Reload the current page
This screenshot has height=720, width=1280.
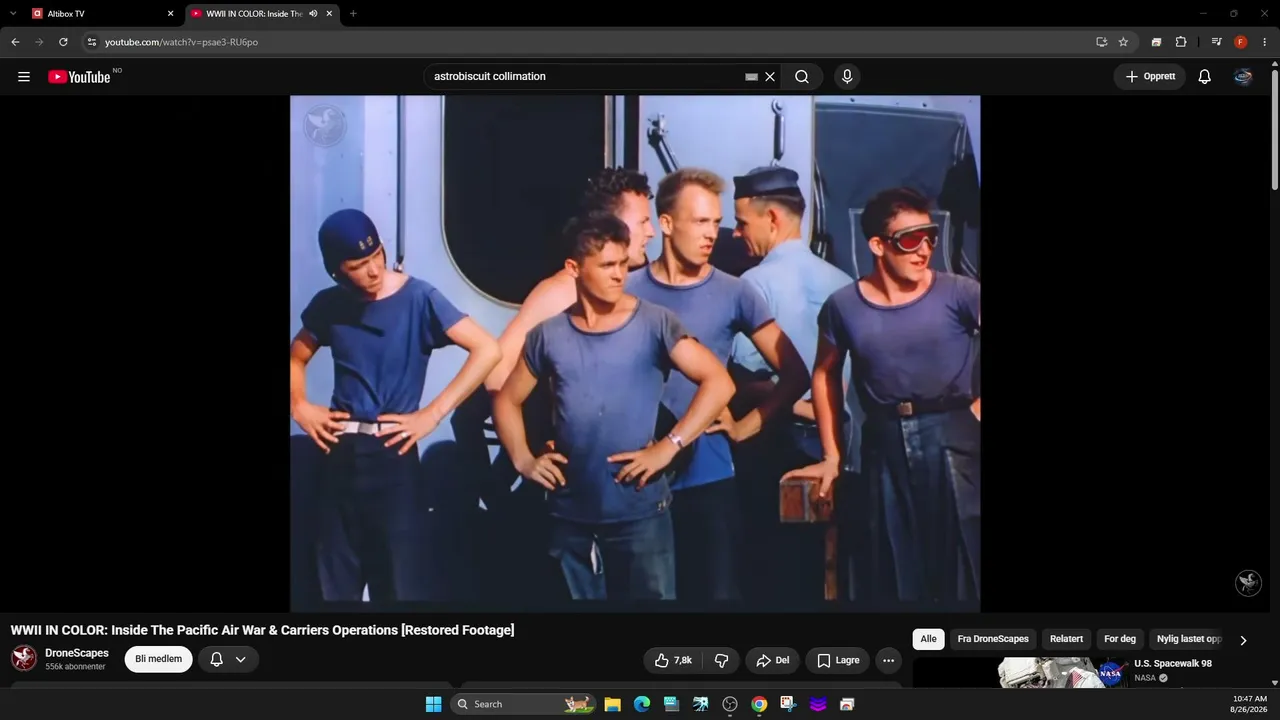63,42
